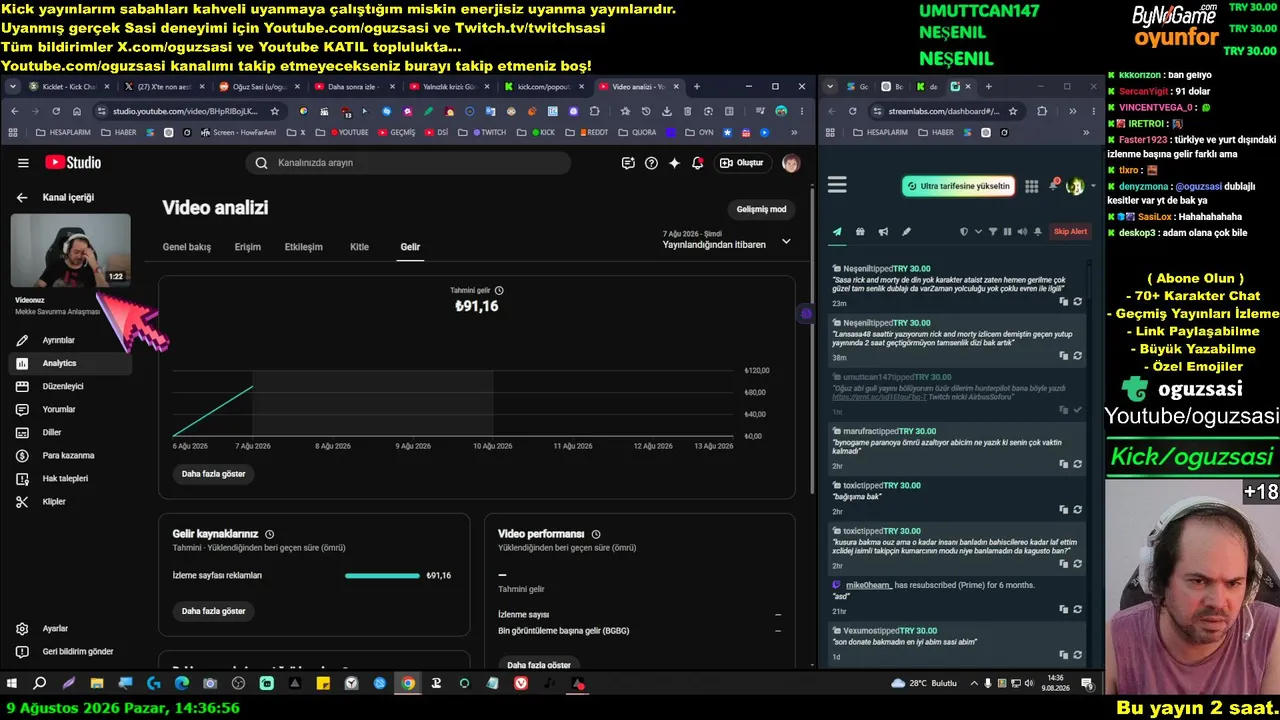Open the Streamlabs account dropdown arrow
This screenshot has width=1280, height=720.
1092,186
